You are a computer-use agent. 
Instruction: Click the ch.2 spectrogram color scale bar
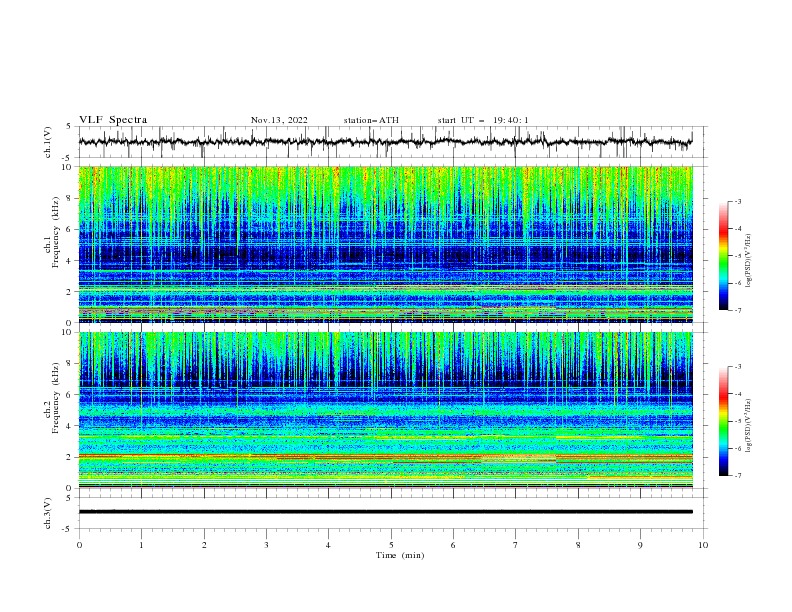[x=723, y=421]
